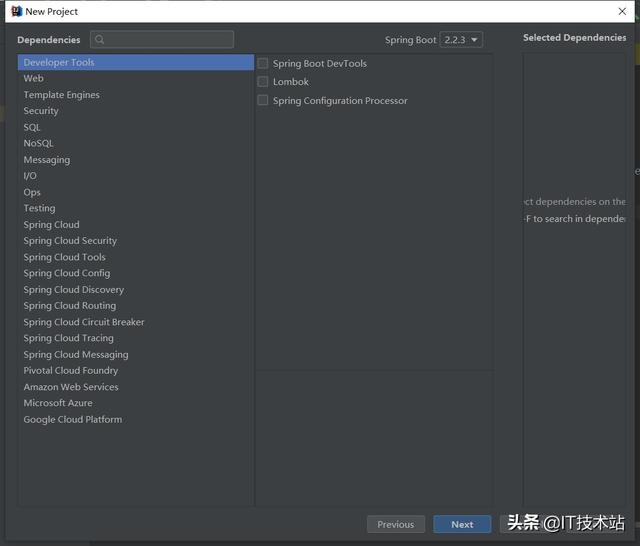
Task: Open the Security category
Action: tap(136, 111)
